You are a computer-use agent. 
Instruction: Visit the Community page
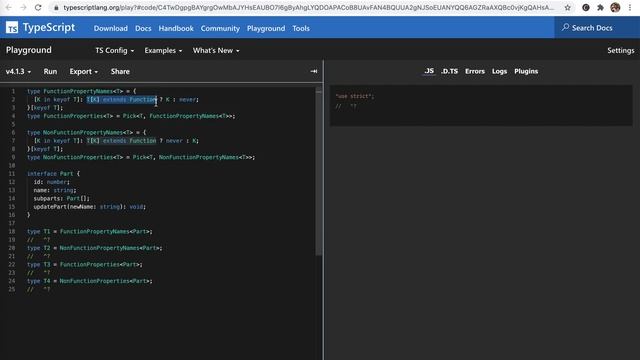tap(220, 28)
